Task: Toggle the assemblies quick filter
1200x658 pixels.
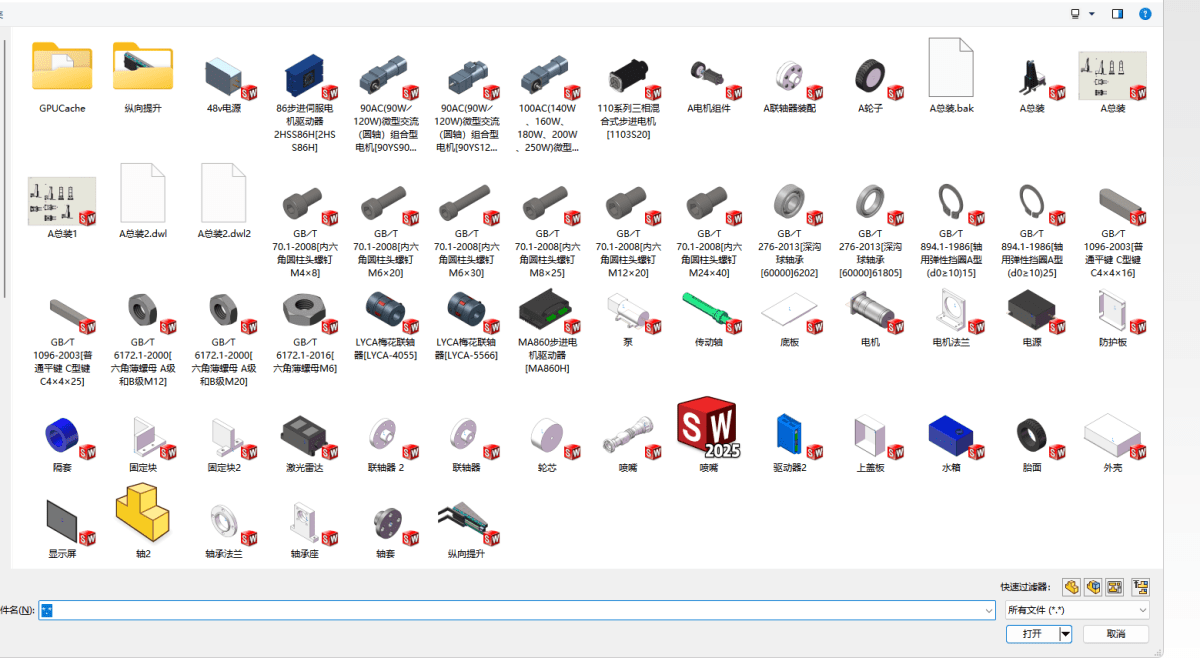Action: click(x=1093, y=587)
